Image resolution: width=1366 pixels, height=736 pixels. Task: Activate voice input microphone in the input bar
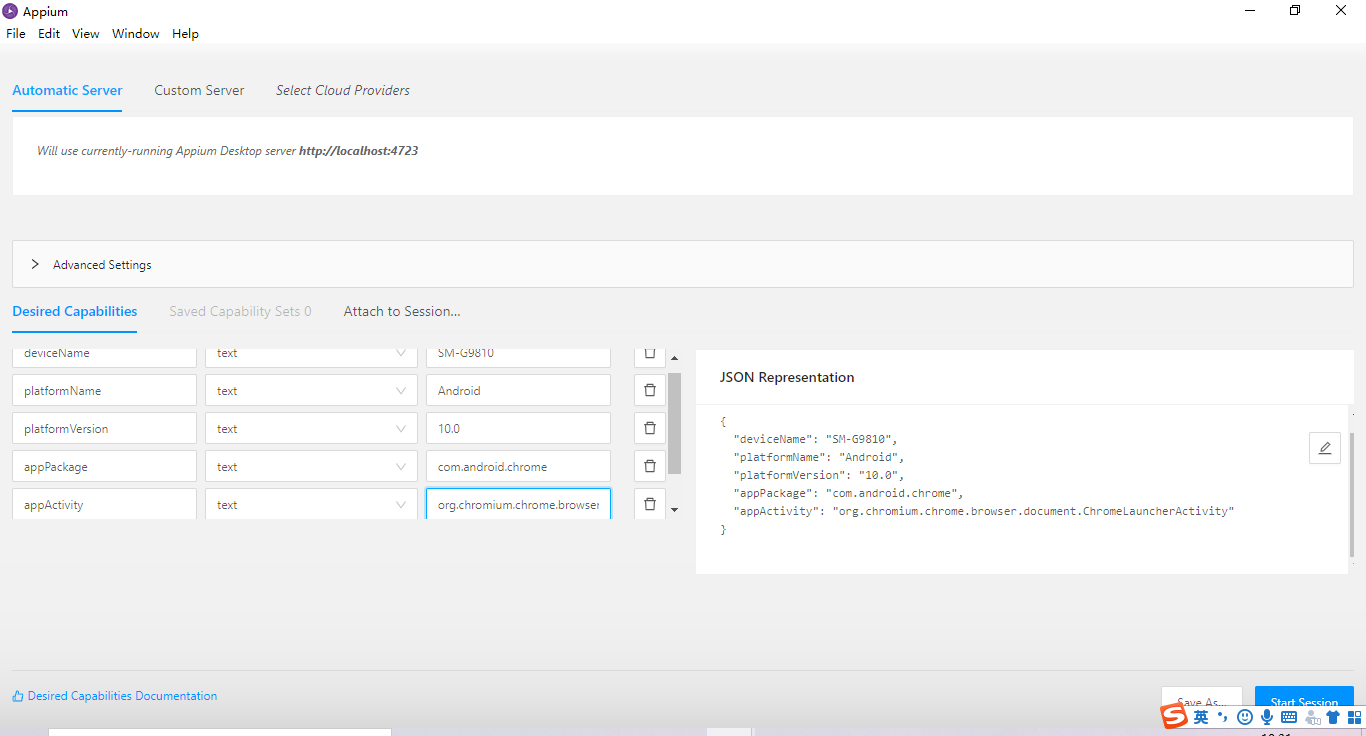click(1267, 717)
